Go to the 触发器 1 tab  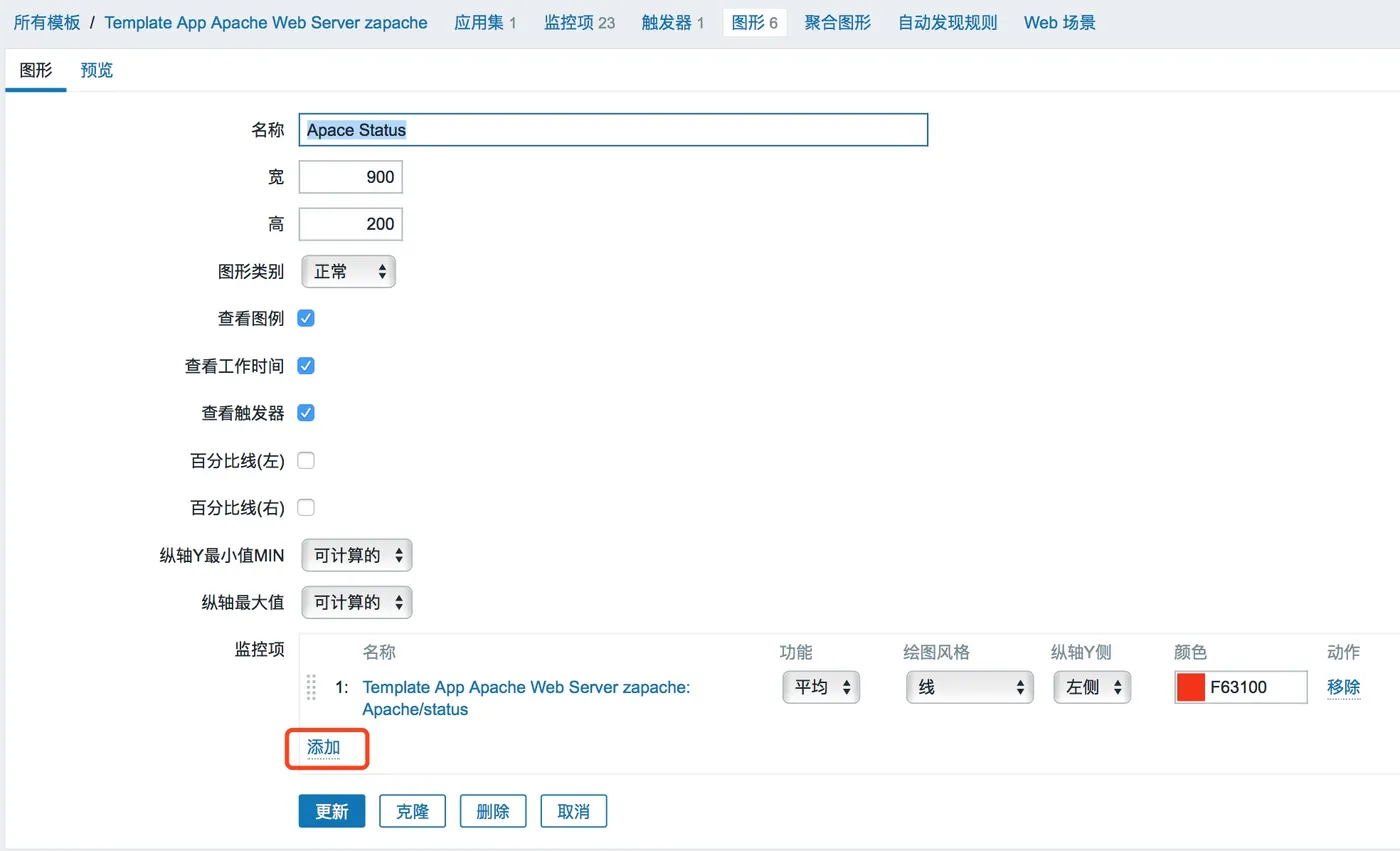[672, 22]
